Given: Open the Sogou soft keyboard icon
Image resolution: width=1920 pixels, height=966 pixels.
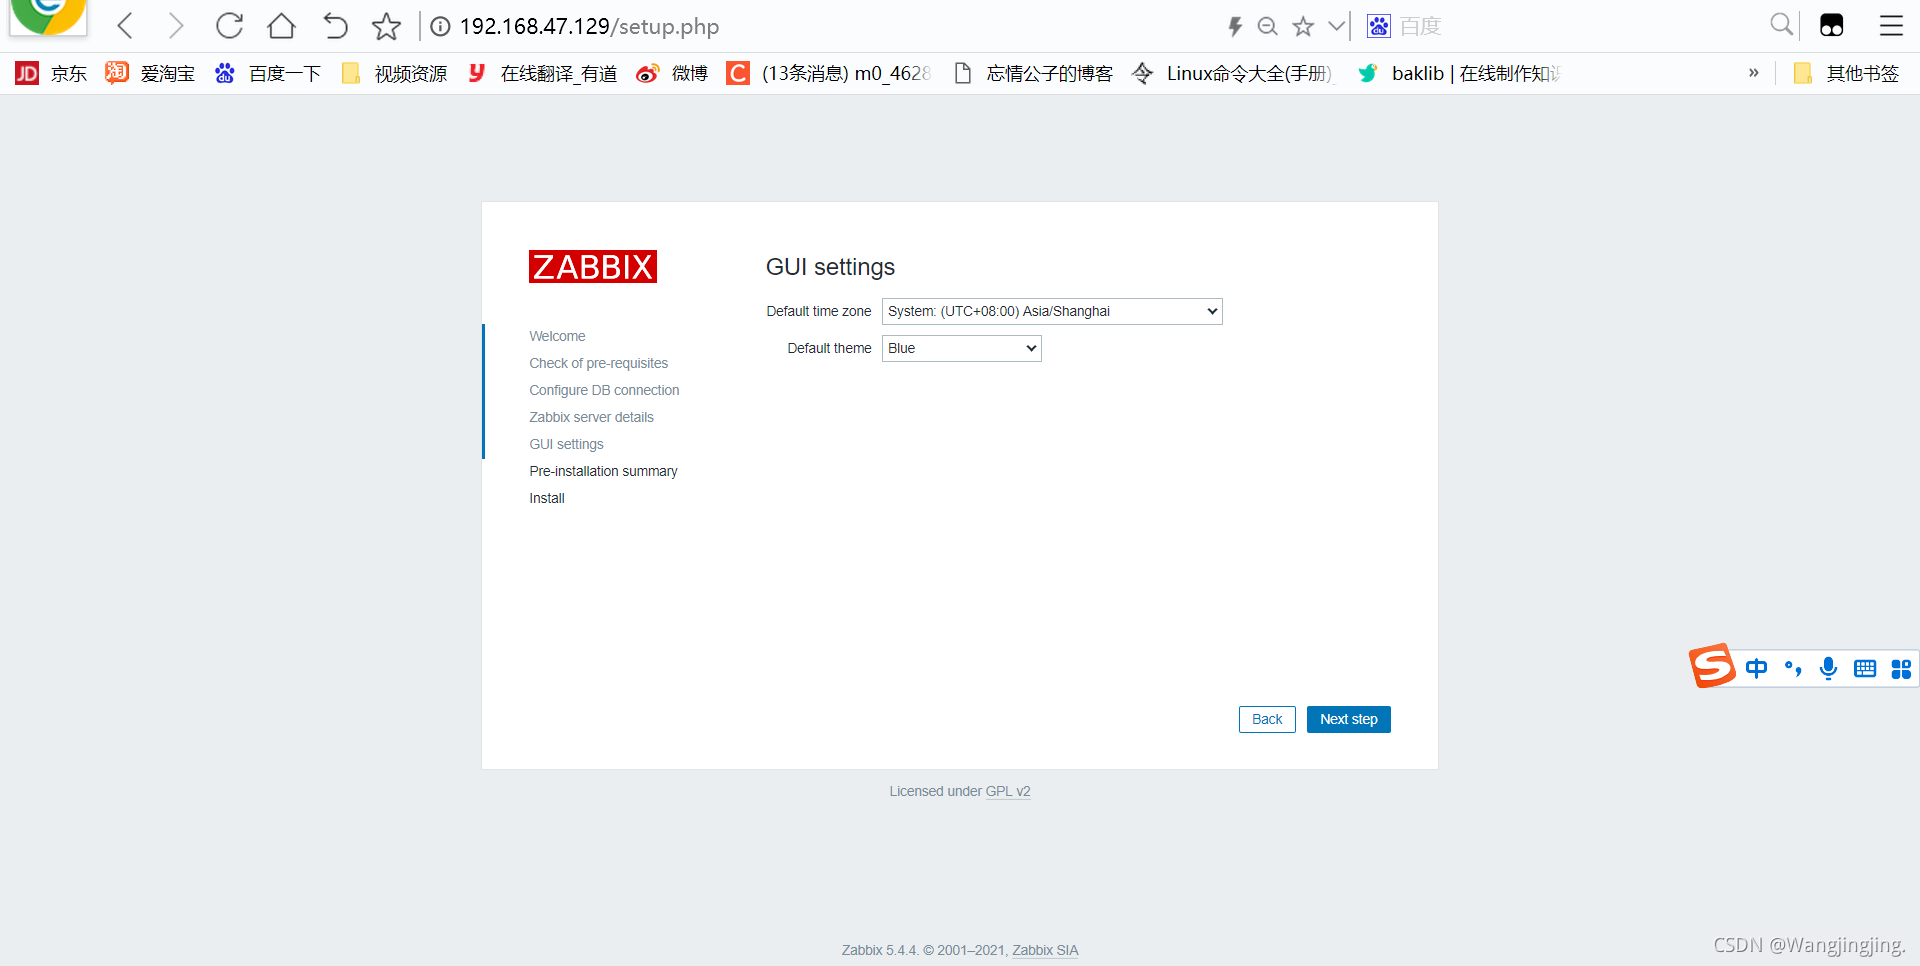Looking at the screenshot, I should click(1865, 669).
